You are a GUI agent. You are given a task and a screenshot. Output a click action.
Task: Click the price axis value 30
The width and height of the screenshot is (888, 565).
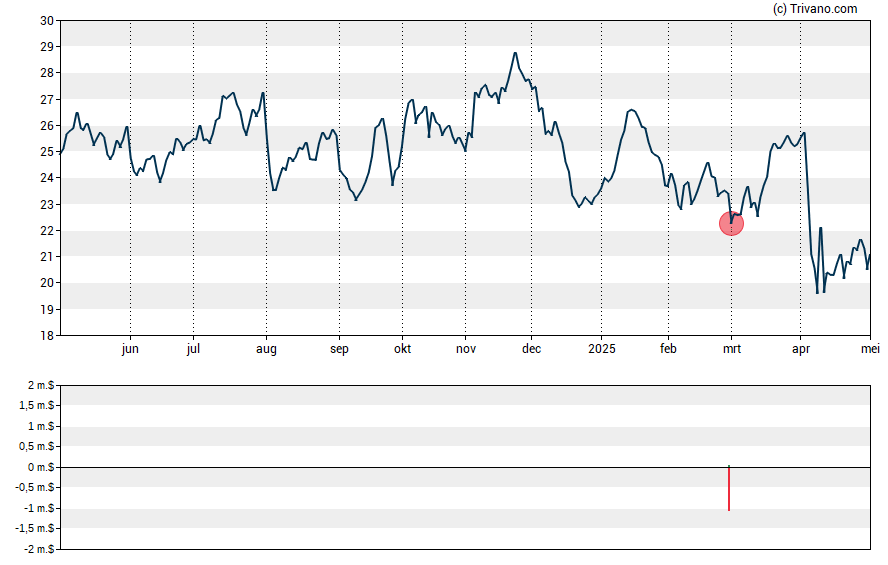tap(47, 21)
